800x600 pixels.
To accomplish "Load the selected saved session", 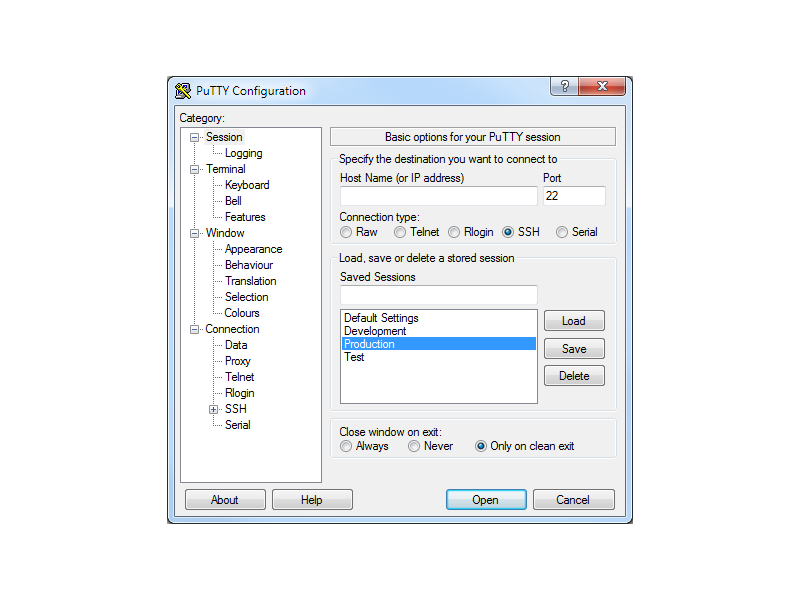I will pyautogui.click(x=574, y=321).
